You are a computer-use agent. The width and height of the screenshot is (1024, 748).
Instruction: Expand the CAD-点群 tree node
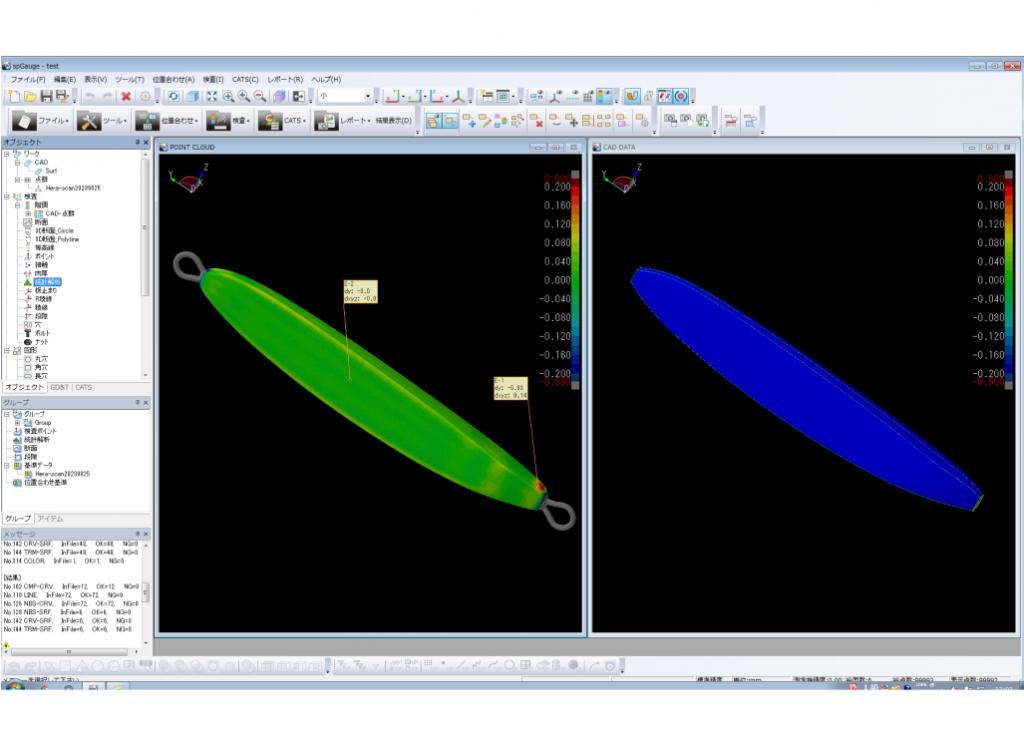[28, 213]
